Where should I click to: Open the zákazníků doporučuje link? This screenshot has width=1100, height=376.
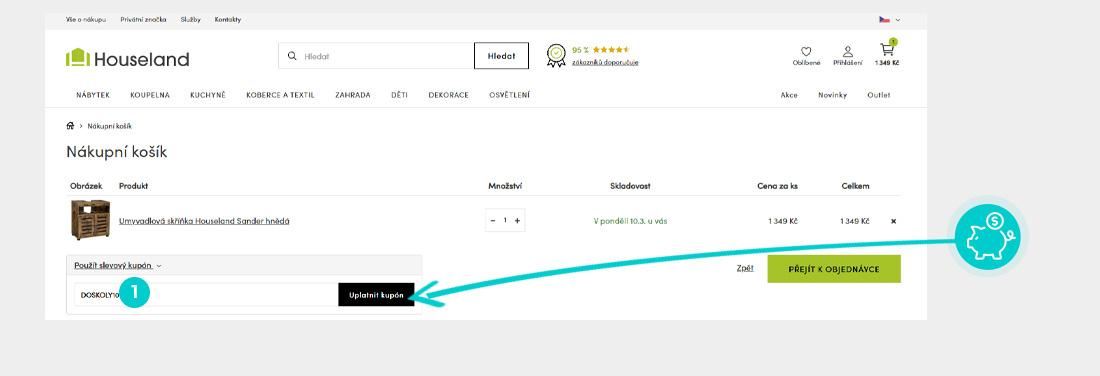tap(605, 62)
